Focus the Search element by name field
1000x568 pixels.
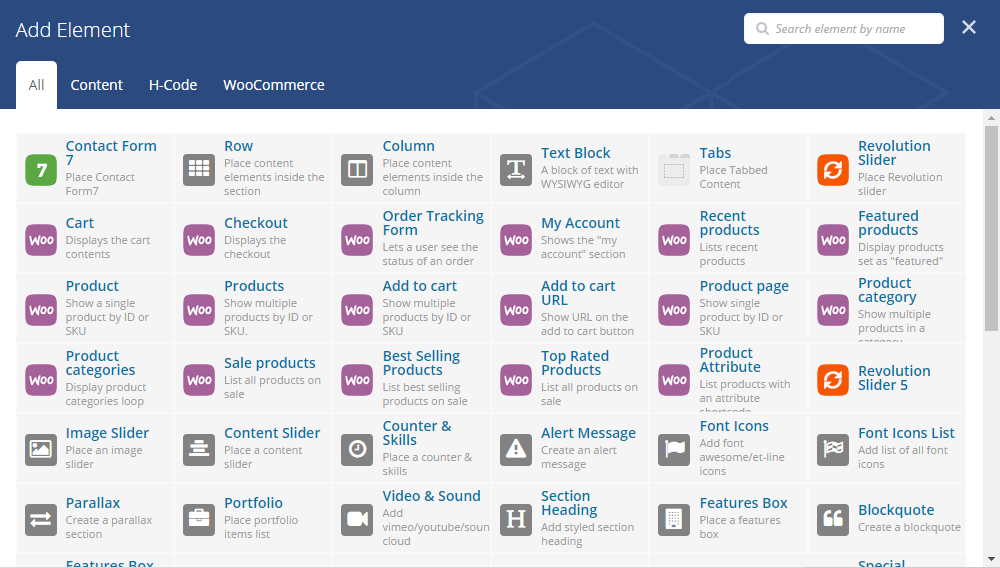pyautogui.click(x=850, y=29)
